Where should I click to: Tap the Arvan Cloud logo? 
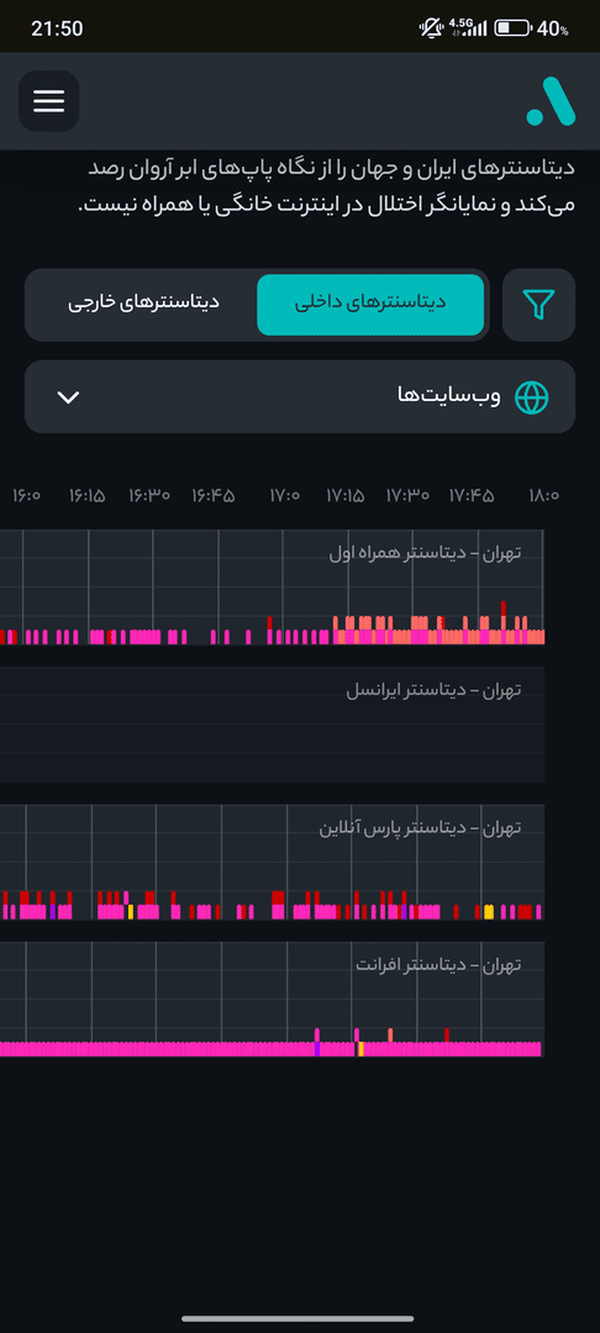551,101
